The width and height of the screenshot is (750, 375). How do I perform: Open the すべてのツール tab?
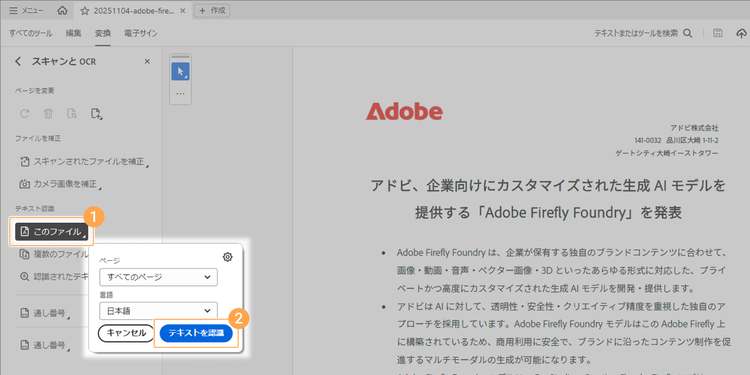point(31,33)
